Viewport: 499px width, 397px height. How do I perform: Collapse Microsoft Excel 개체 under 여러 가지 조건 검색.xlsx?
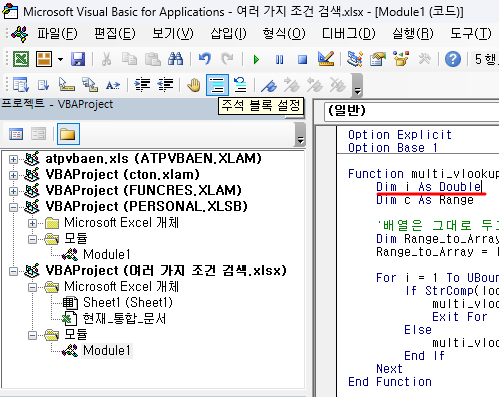click(32, 287)
